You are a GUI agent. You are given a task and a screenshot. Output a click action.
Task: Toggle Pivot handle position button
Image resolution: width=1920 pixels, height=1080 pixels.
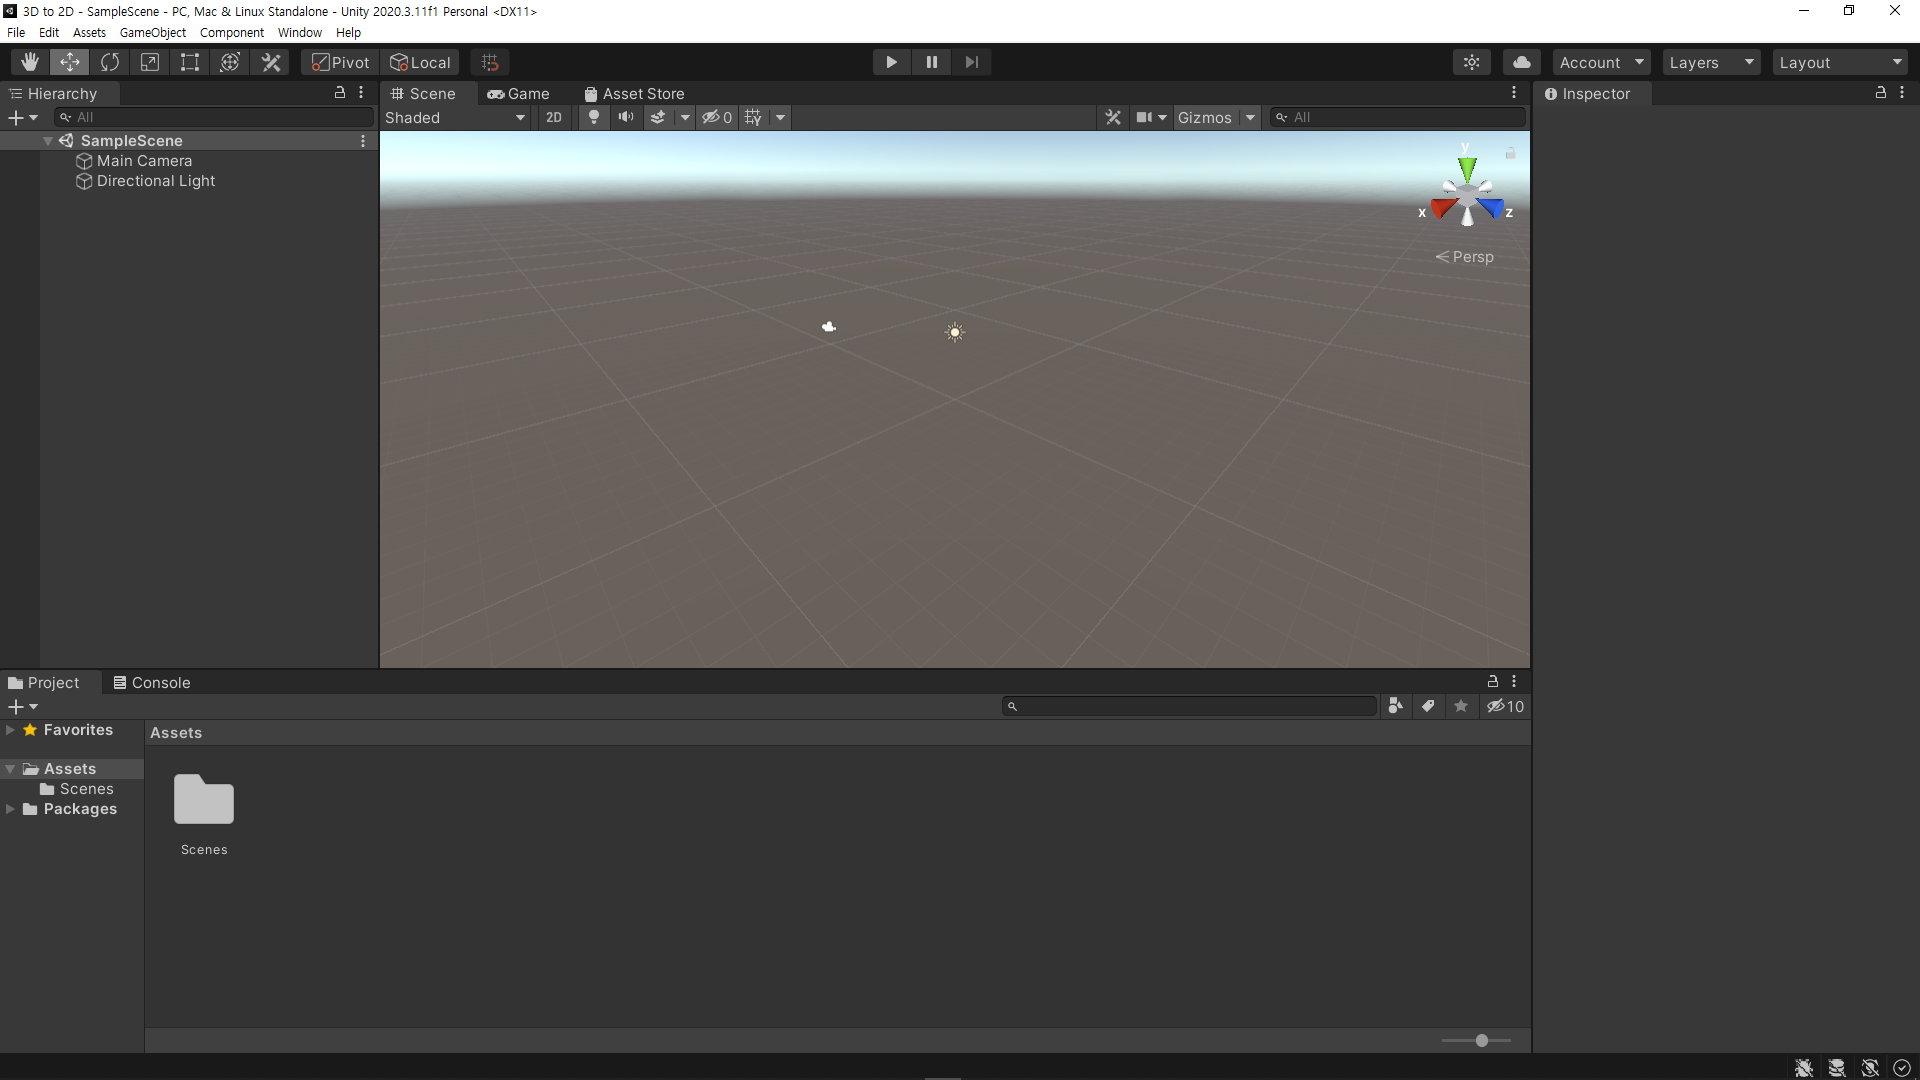tap(340, 62)
